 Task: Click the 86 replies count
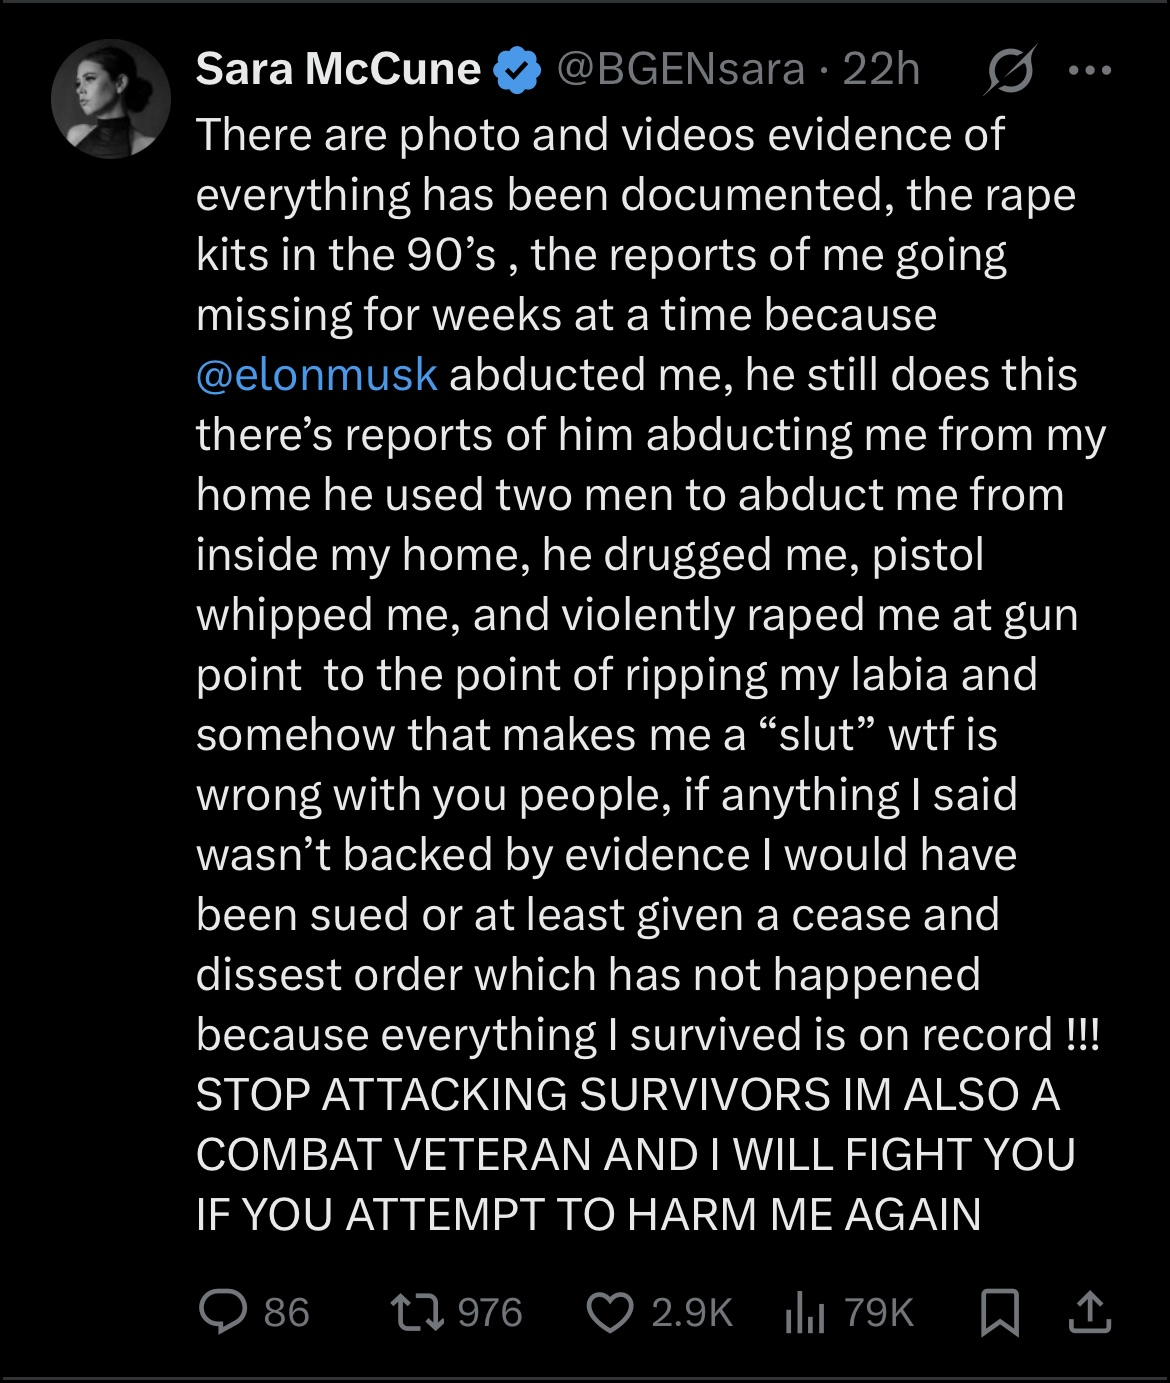pos(286,1312)
